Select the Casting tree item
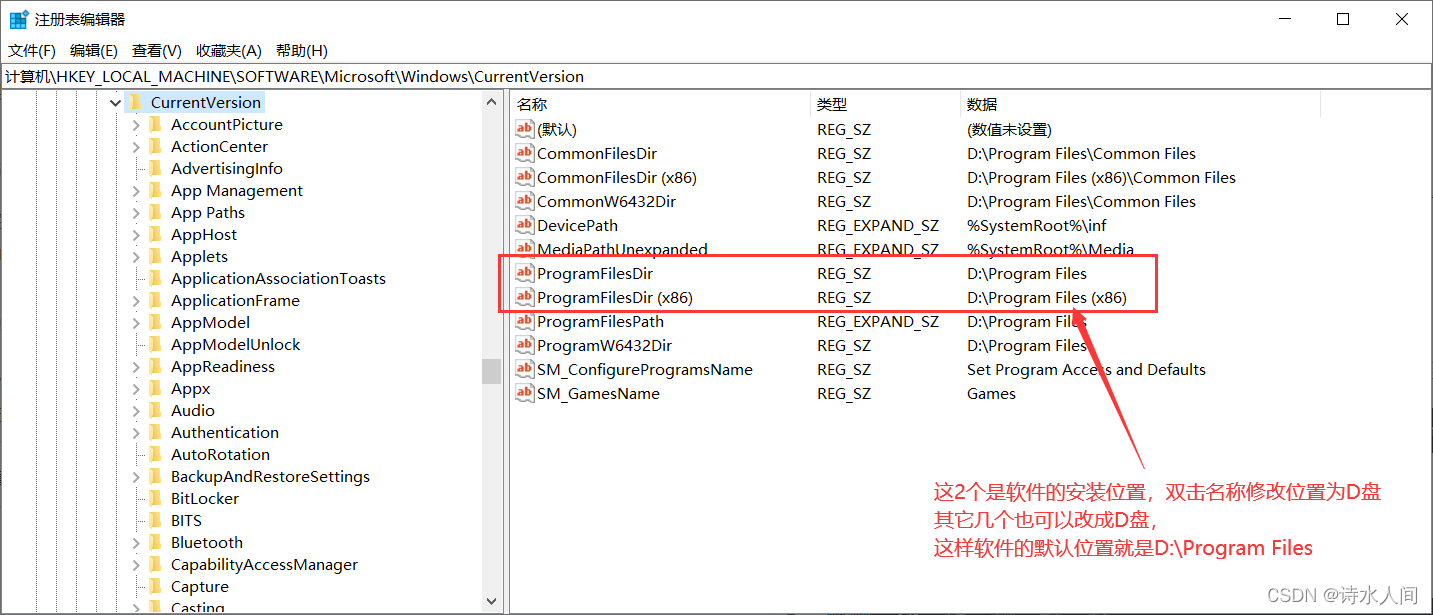Image resolution: width=1433 pixels, height=615 pixels. click(x=197, y=607)
